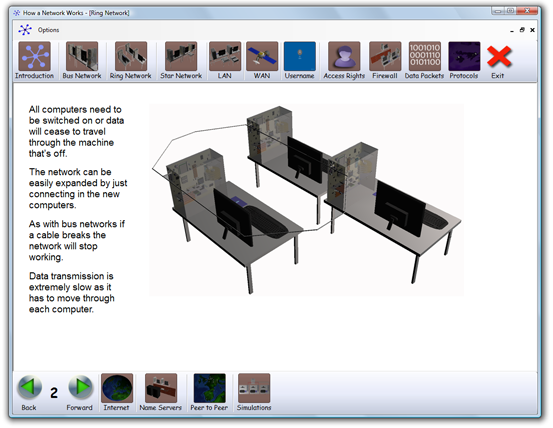This screenshot has width=553, height=428.
Task: Open the Data Packets binary icon
Action: (x=425, y=56)
